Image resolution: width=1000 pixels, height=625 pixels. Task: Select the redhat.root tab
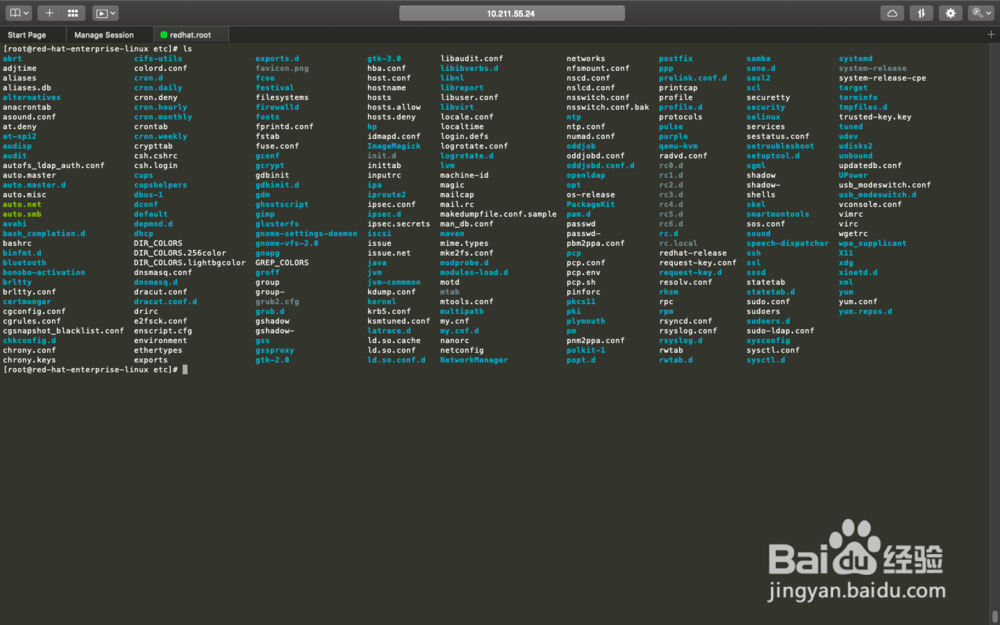point(190,35)
